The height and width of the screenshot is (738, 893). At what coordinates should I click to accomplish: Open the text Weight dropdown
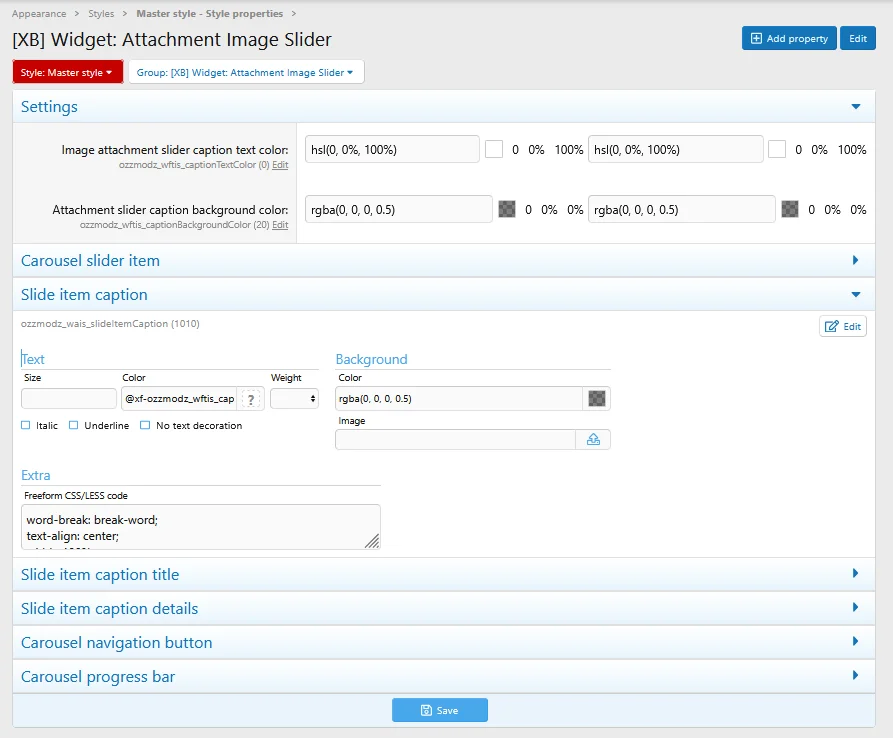294,399
